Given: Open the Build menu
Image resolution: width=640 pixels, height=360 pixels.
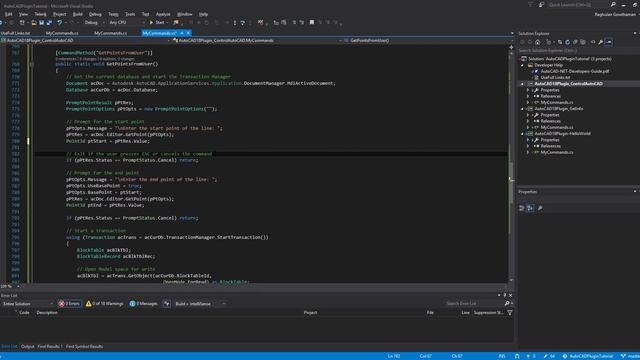Looking at the screenshot, I should tap(78, 14).
